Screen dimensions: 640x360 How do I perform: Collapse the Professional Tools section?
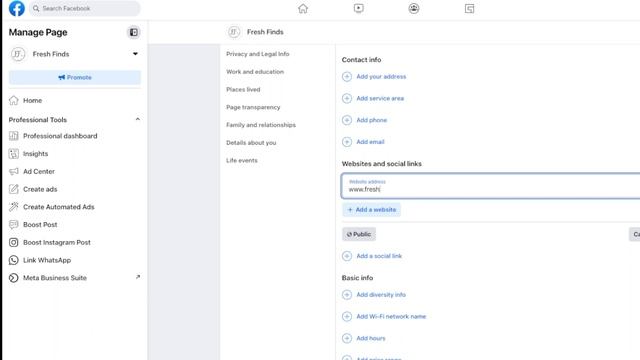[x=138, y=119]
